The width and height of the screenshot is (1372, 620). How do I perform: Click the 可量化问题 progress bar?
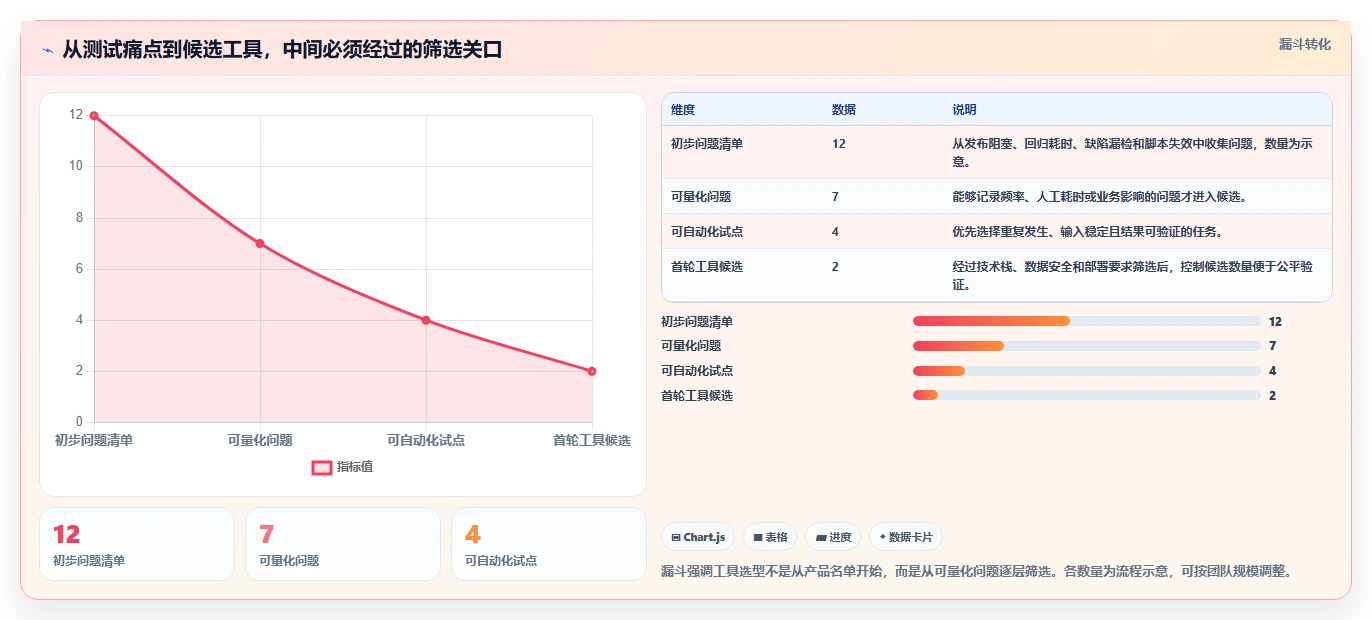(x=1086, y=346)
